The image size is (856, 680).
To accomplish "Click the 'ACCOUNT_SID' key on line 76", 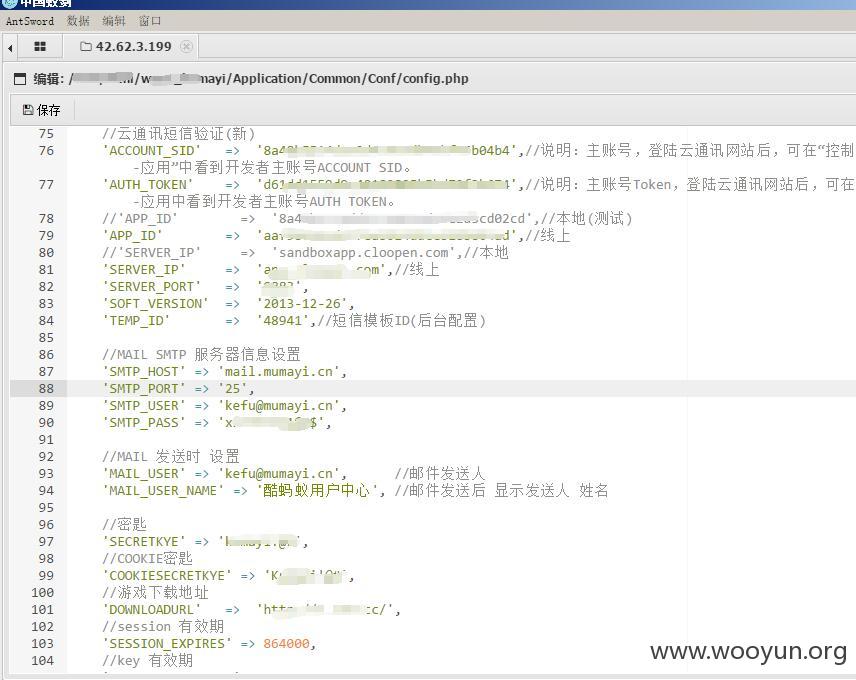I will (151, 151).
